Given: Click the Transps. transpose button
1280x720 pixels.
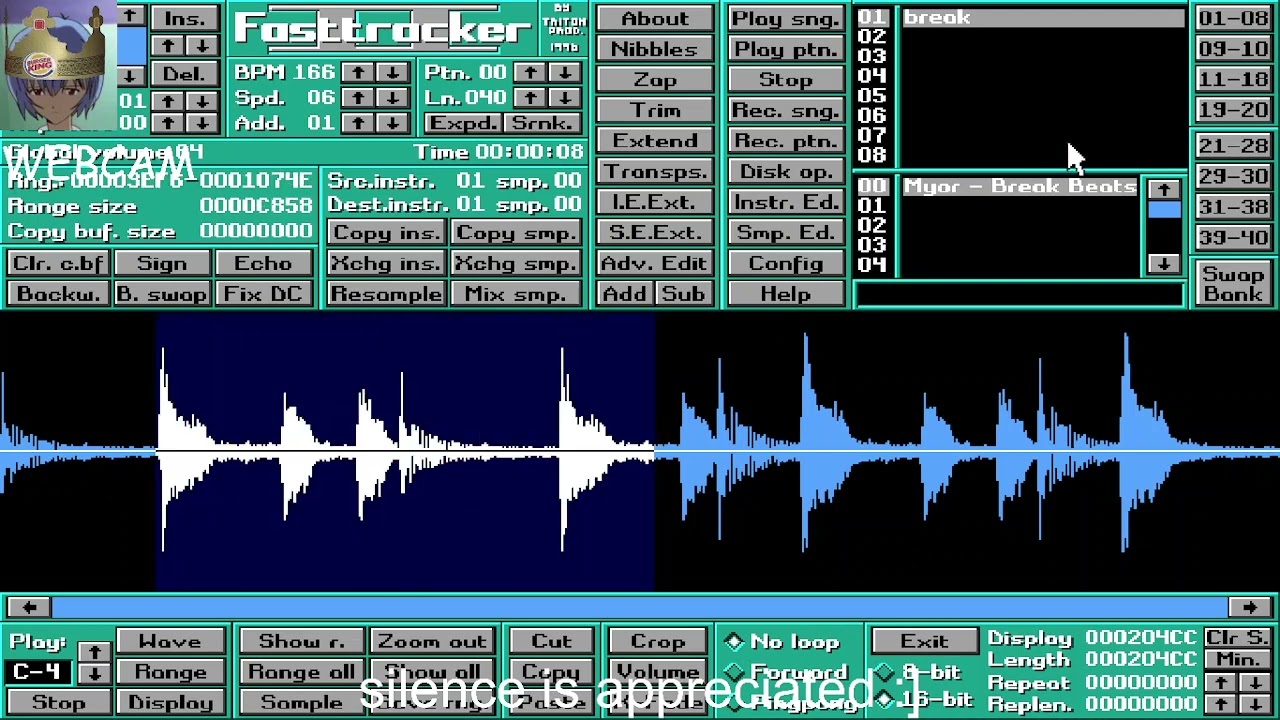Looking at the screenshot, I should 655,171.
